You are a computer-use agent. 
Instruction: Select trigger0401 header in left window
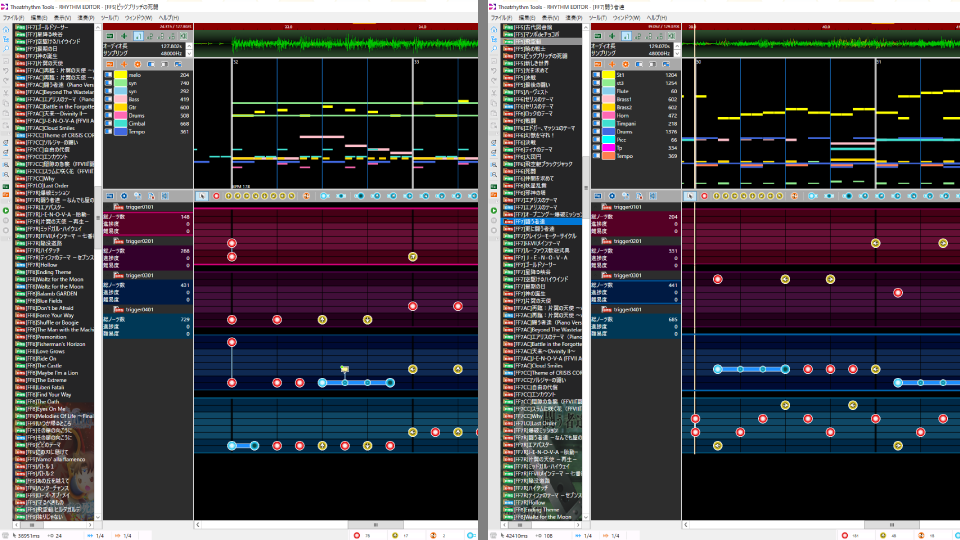point(148,310)
